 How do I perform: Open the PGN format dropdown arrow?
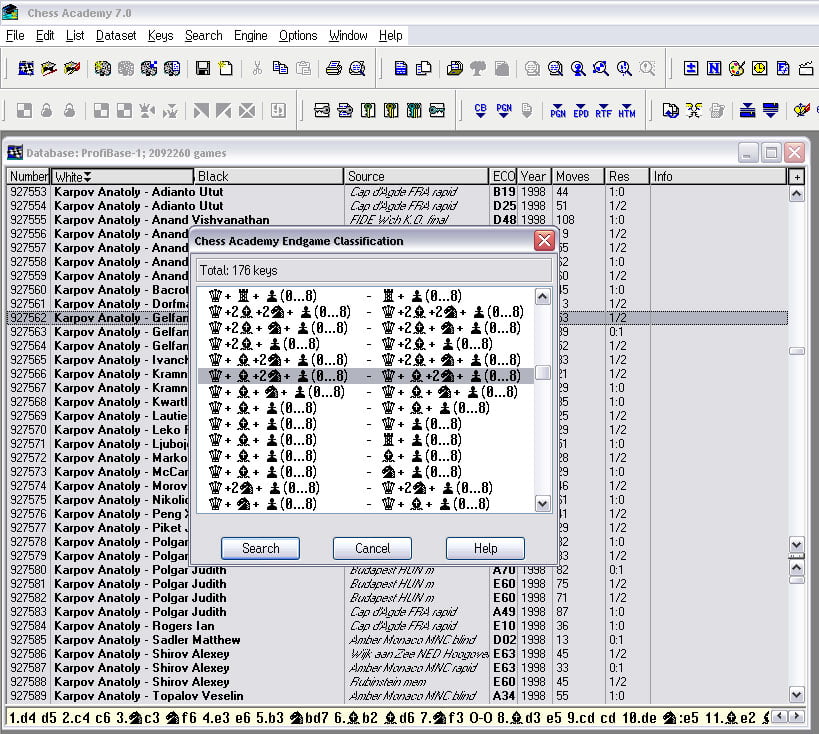coord(504,117)
